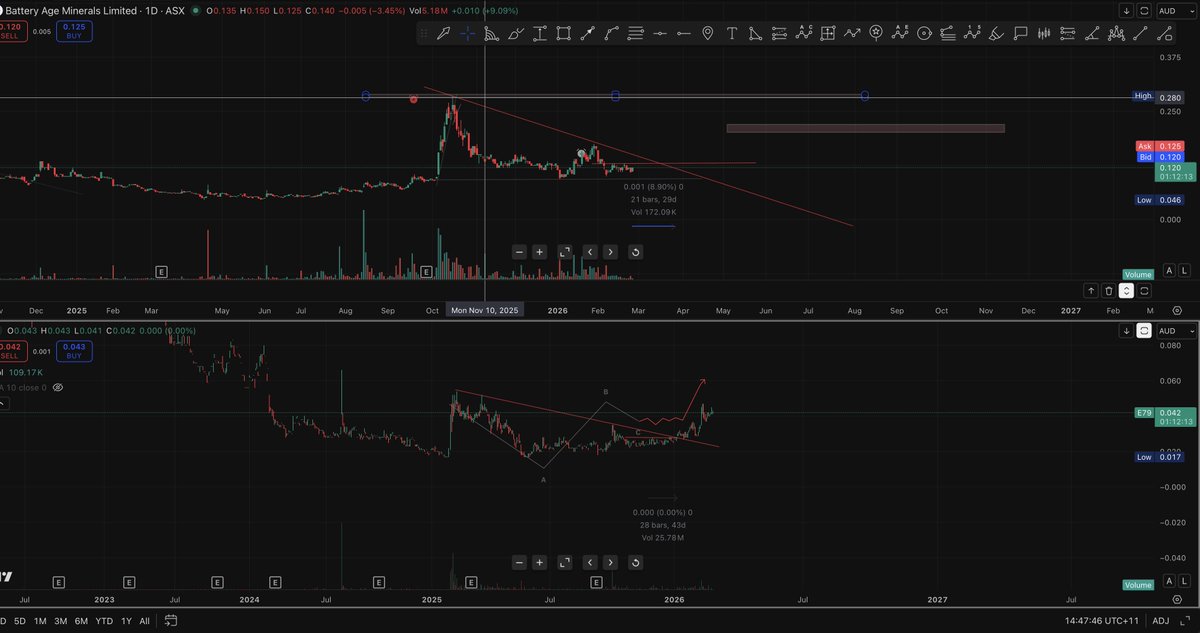
Task: Move upper pane down with arrow
Action: pyautogui.click(x=1127, y=9)
